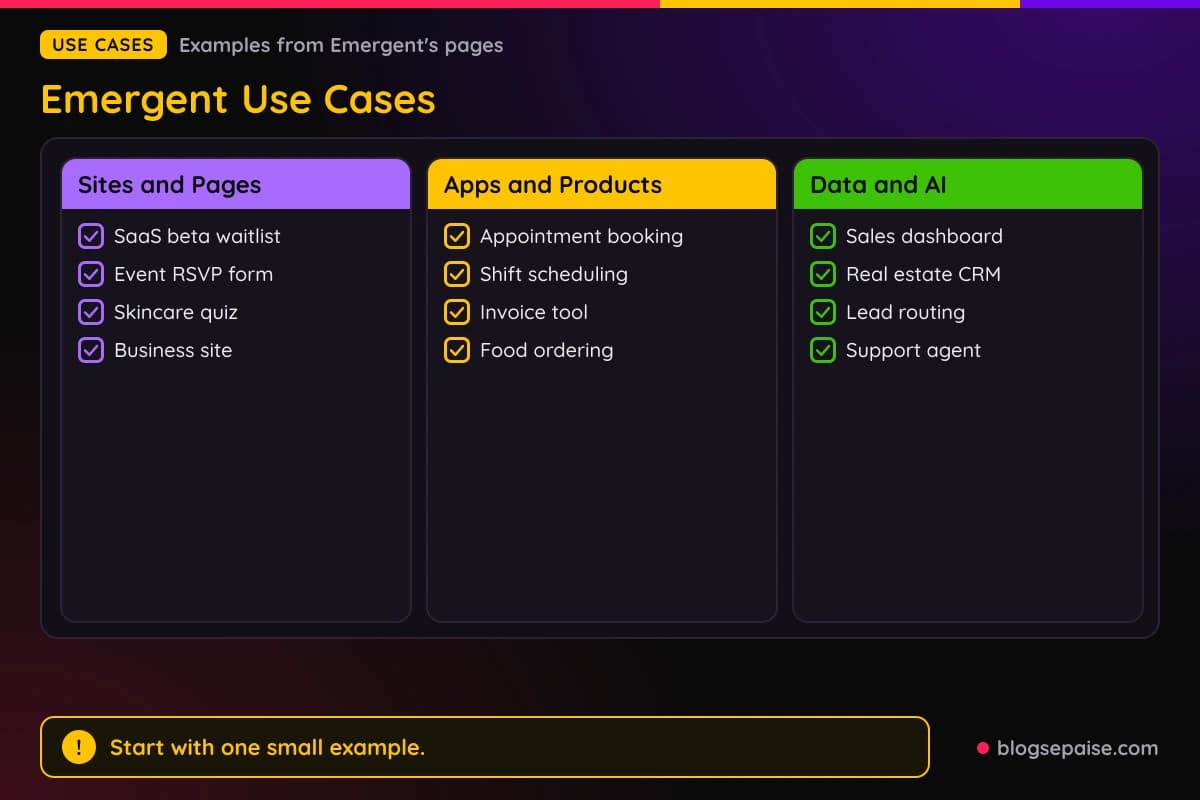Click the yellow exclamation warning icon
The height and width of the screenshot is (800, 1200).
79,747
